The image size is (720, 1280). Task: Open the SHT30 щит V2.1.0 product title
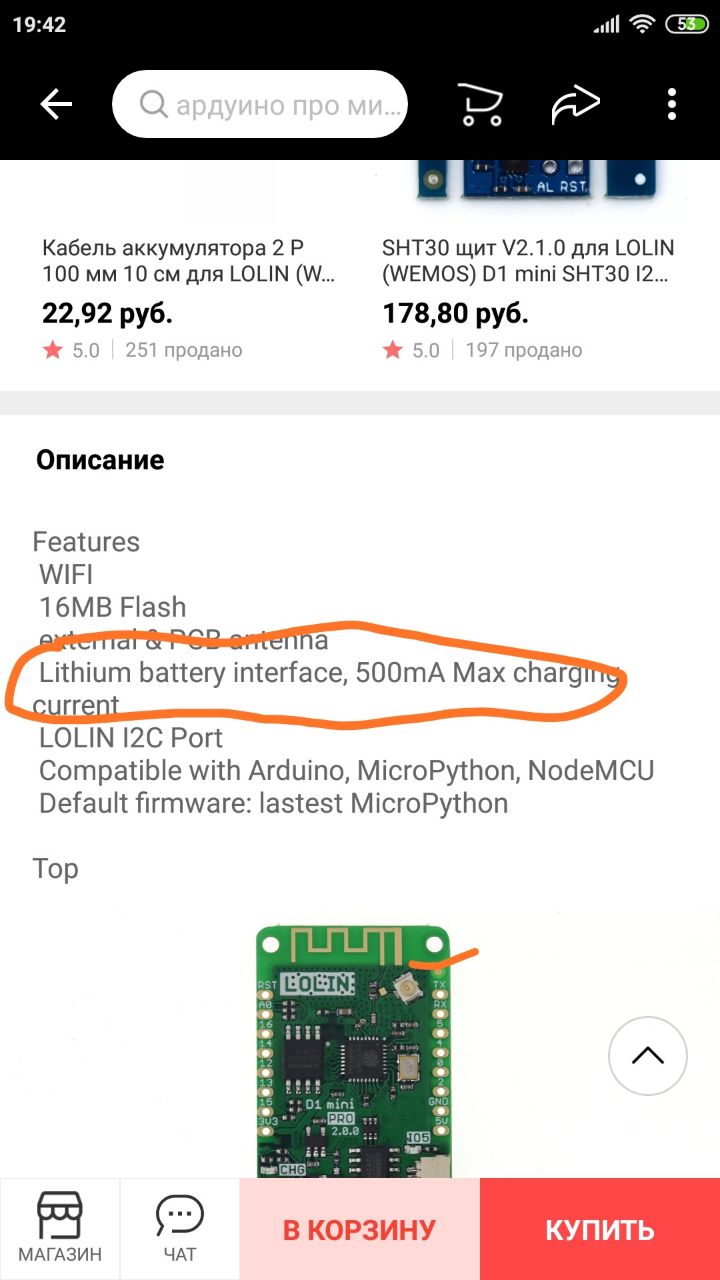click(530, 260)
